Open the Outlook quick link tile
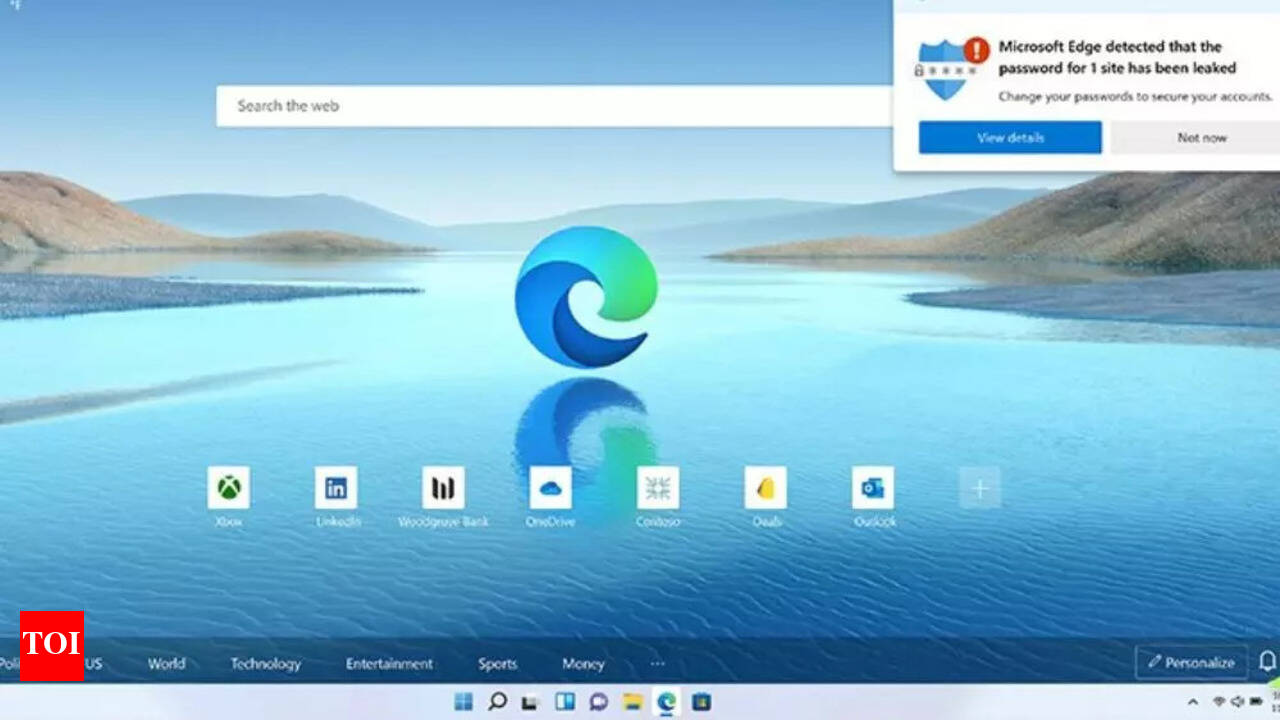The height and width of the screenshot is (720, 1280). 872,488
